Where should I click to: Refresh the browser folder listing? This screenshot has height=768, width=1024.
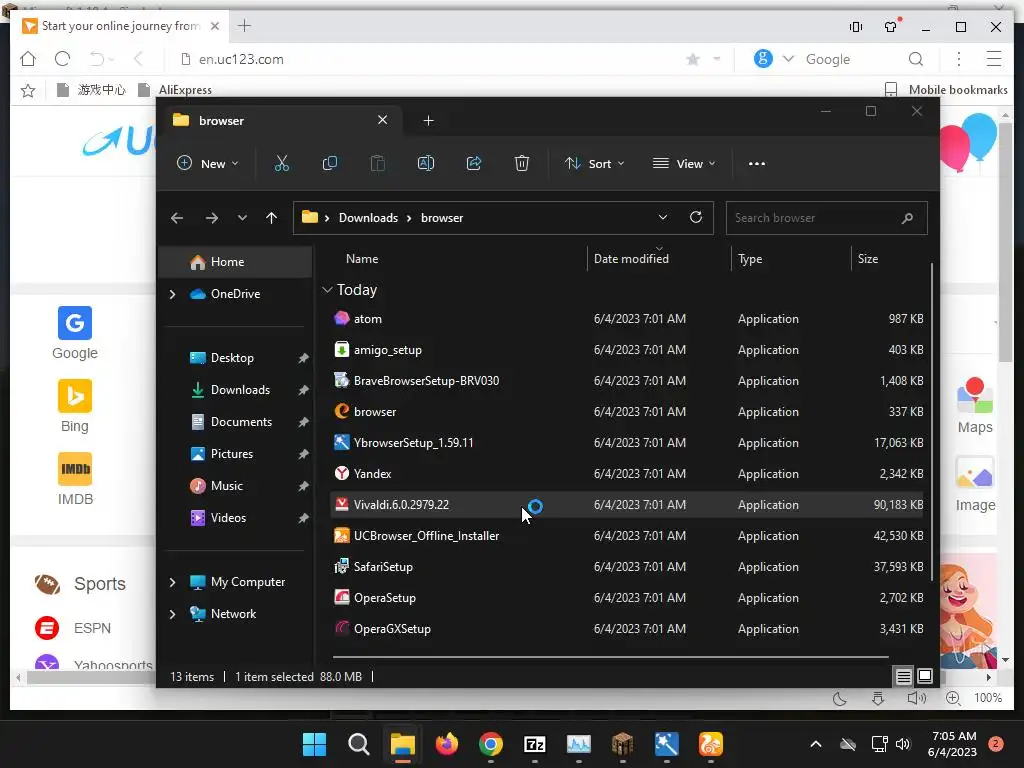click(x=696, y=217)
